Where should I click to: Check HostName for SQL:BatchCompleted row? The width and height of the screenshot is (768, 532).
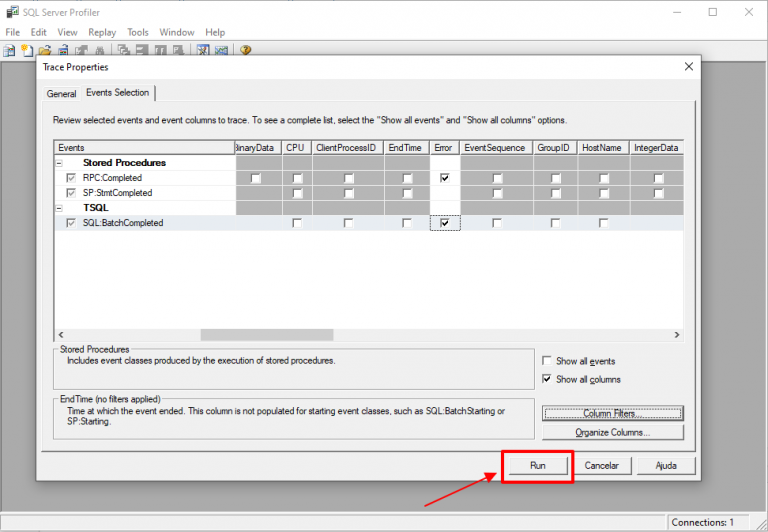[x=604, y=223]
